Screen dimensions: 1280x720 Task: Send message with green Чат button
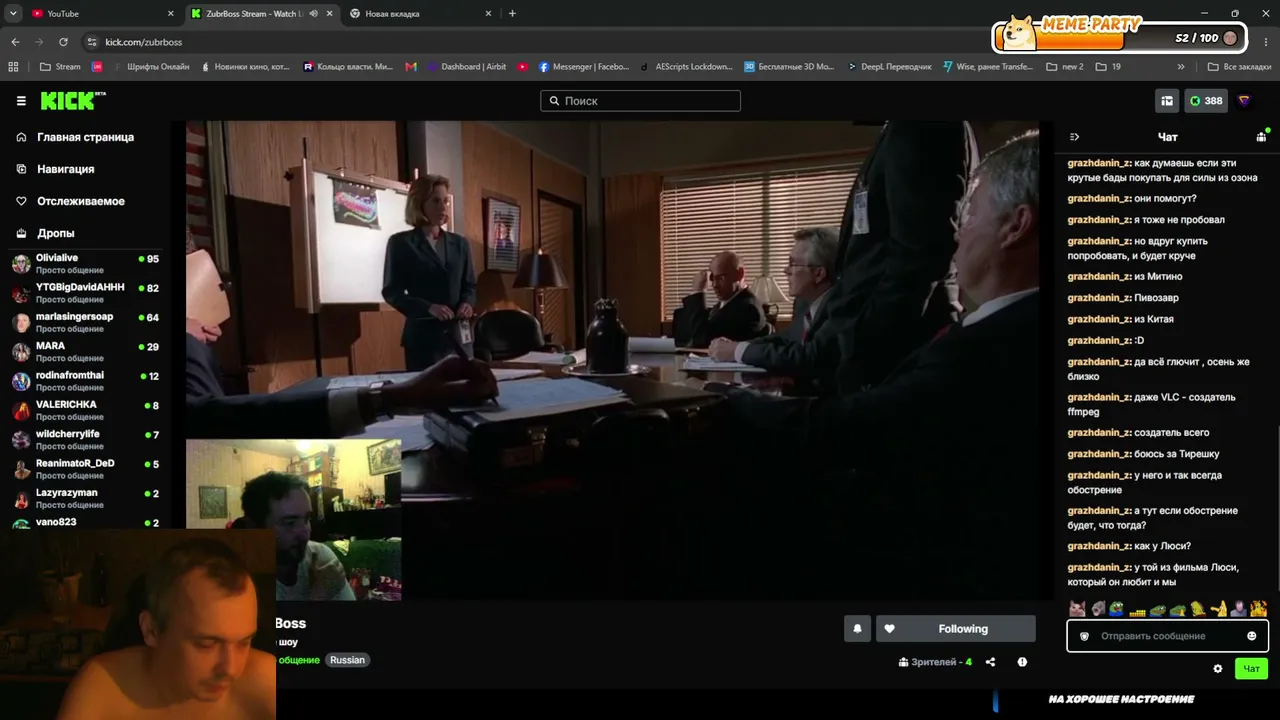[x=1251, y=669]
